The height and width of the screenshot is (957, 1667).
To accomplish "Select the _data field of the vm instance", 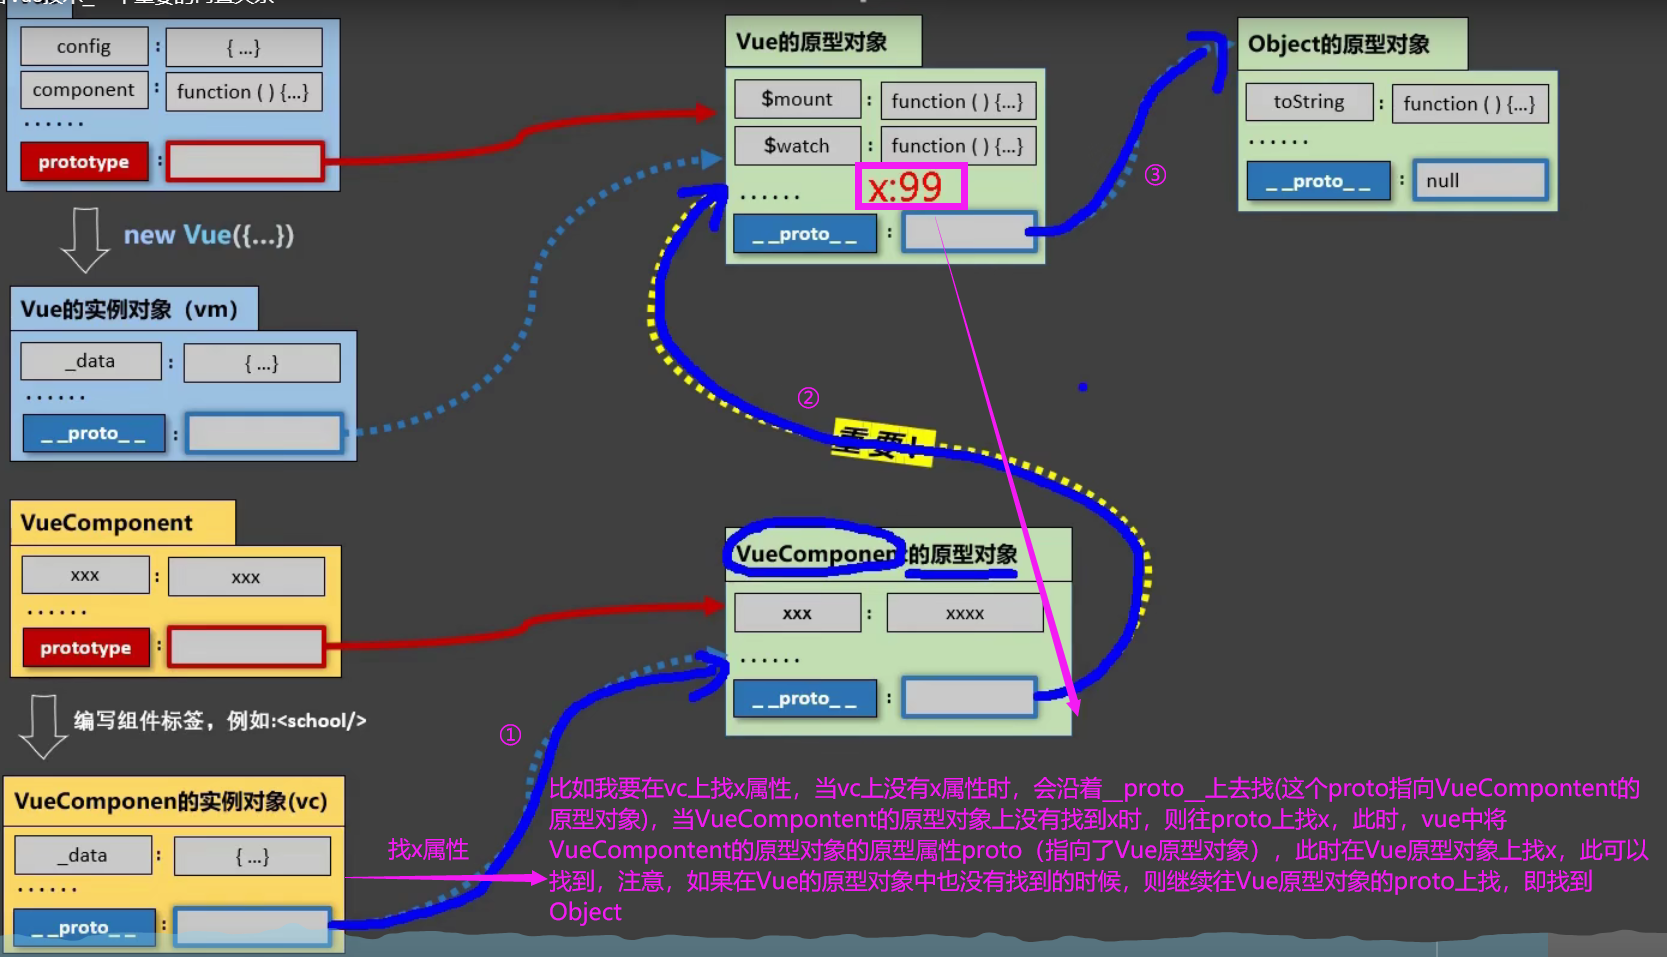I will click(x=90, y=360).
